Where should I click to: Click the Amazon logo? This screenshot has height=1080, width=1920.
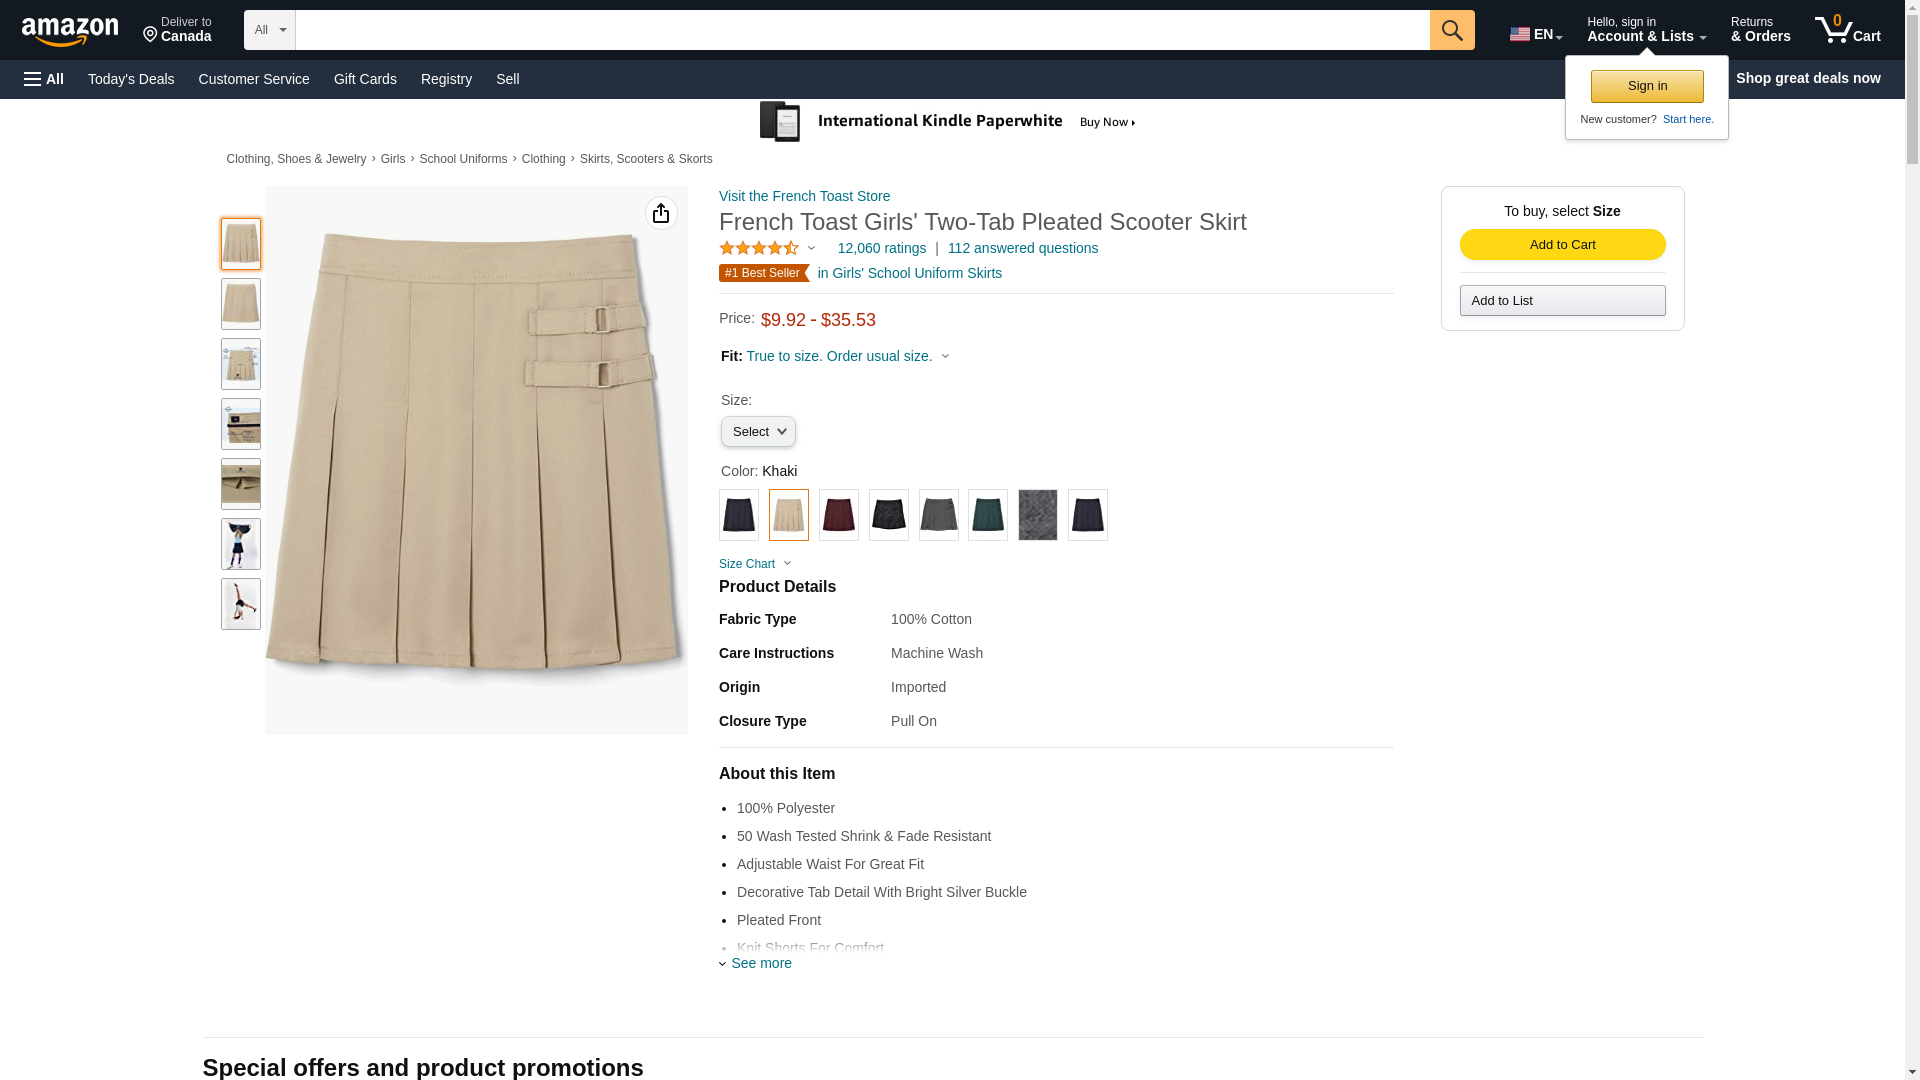70,30
